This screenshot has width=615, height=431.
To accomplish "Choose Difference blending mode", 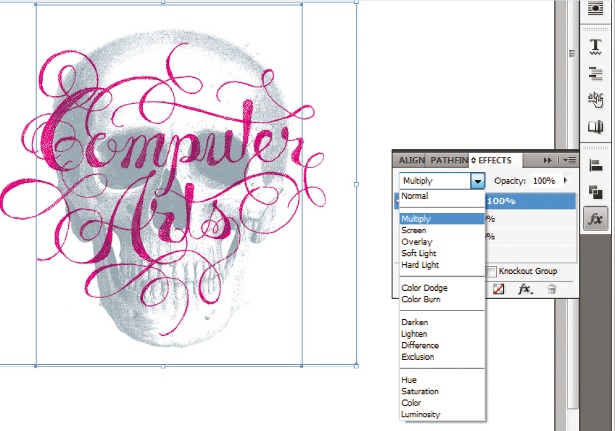I will 442,345.
